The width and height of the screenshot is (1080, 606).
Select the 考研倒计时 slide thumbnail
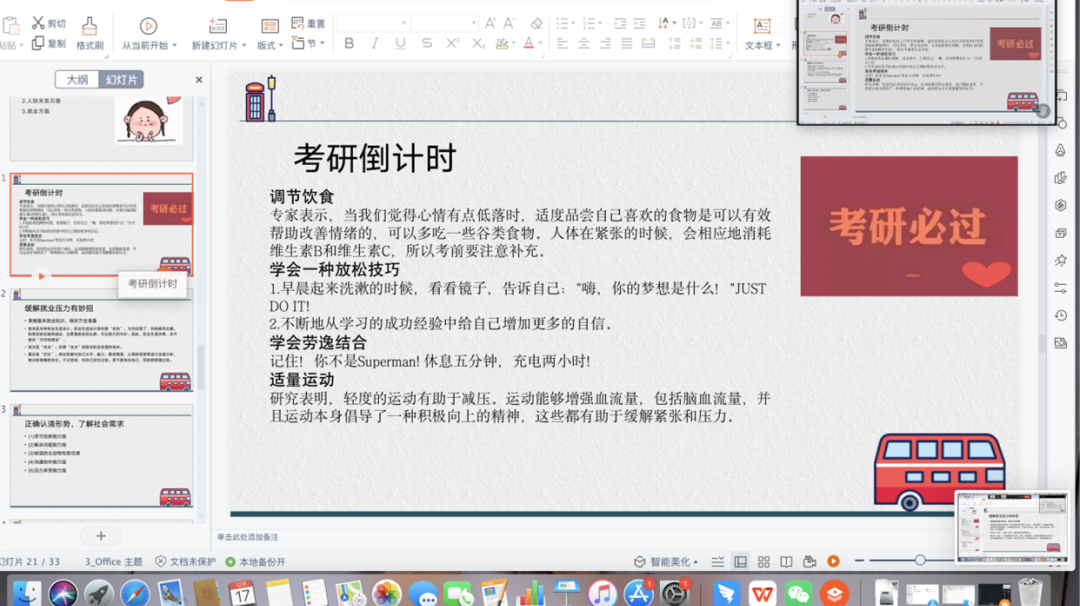pyautogui.click(x=101, y=224)
